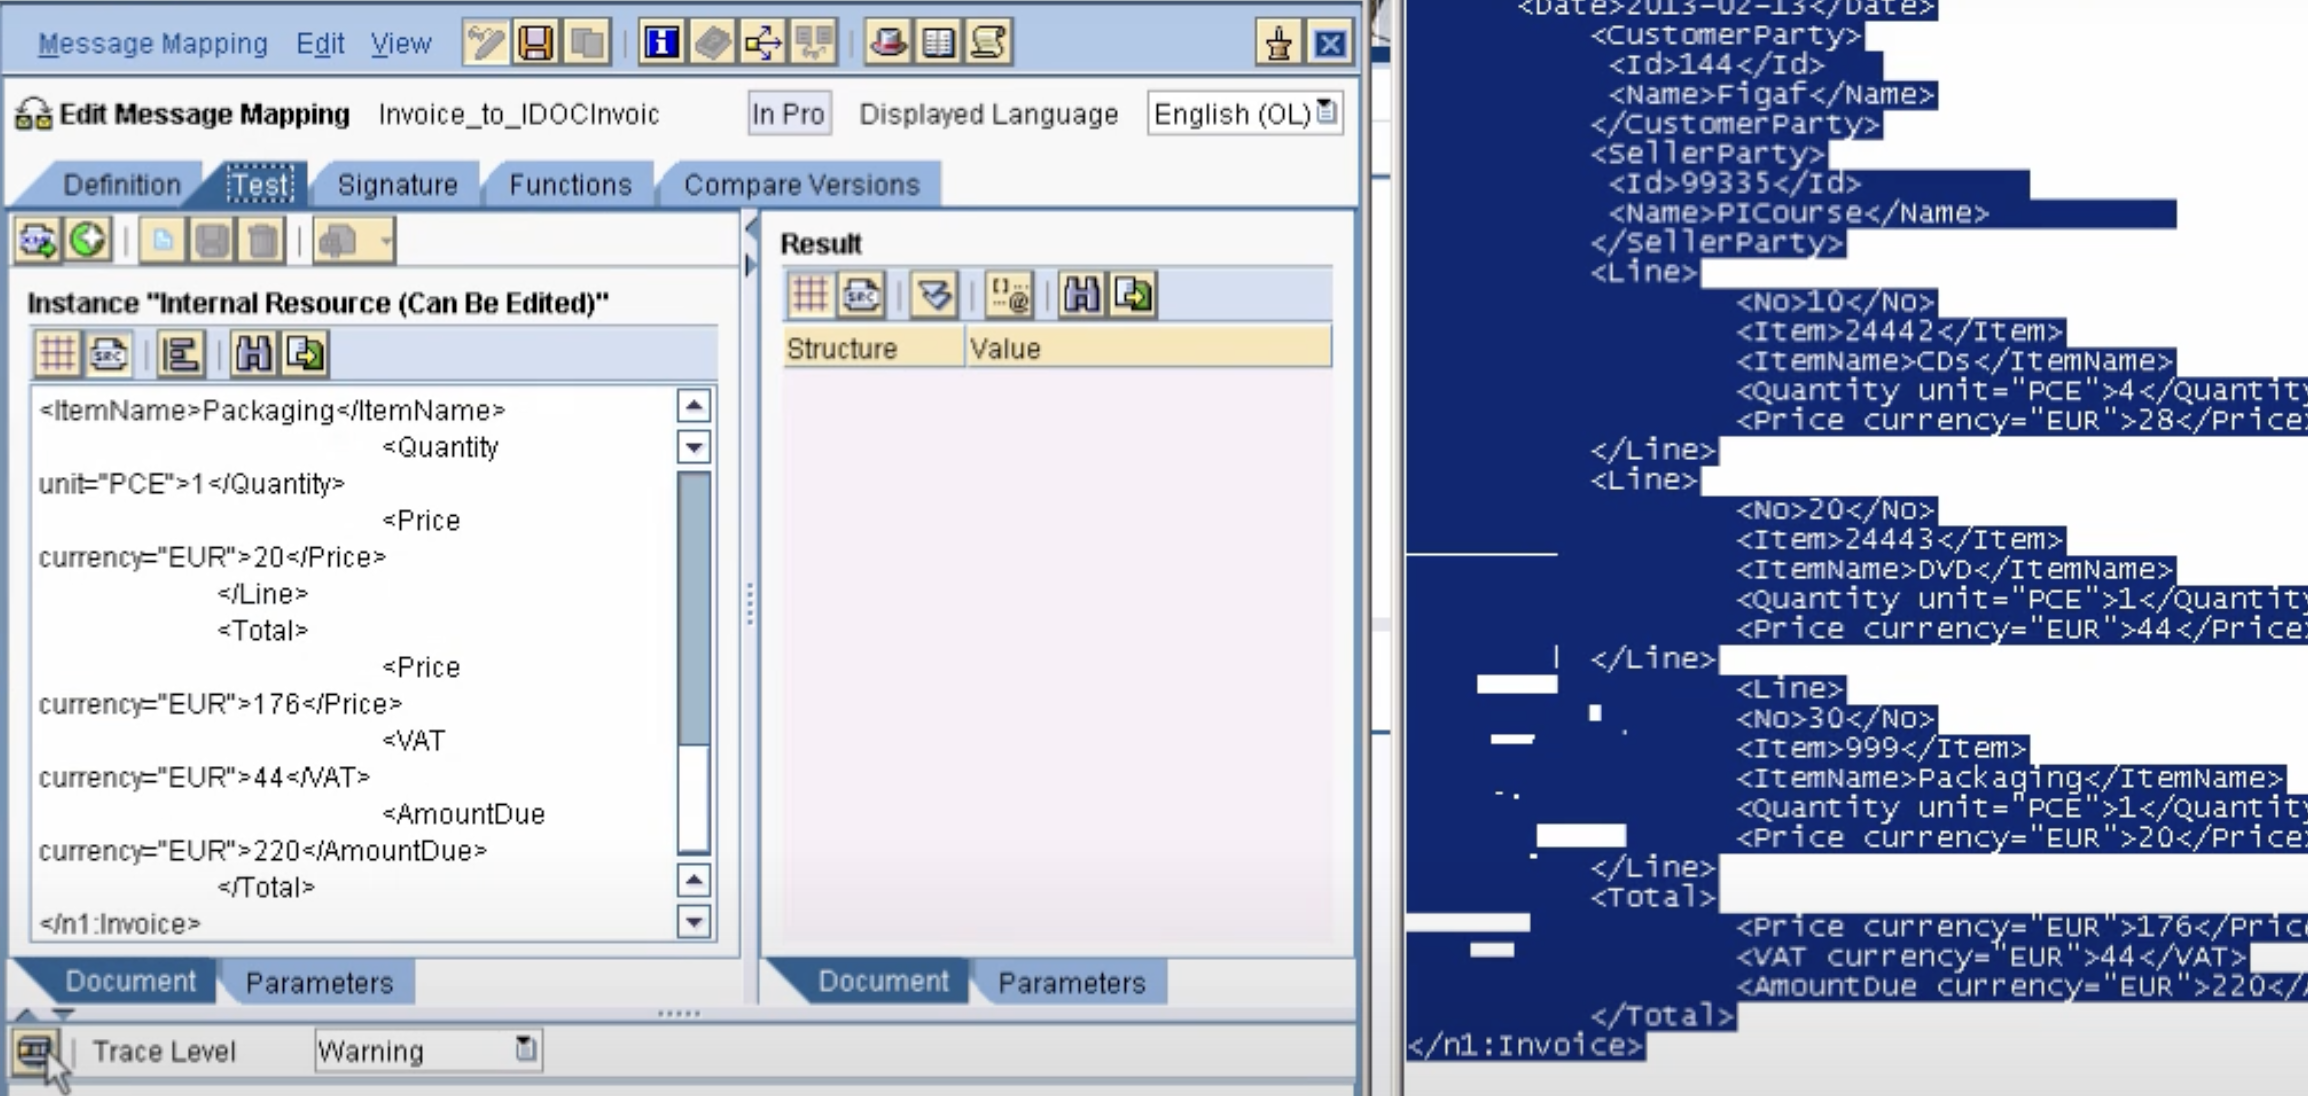Screen dimensions: 2308x1096
Task: Click the In Pro status button
Action: 788,114
